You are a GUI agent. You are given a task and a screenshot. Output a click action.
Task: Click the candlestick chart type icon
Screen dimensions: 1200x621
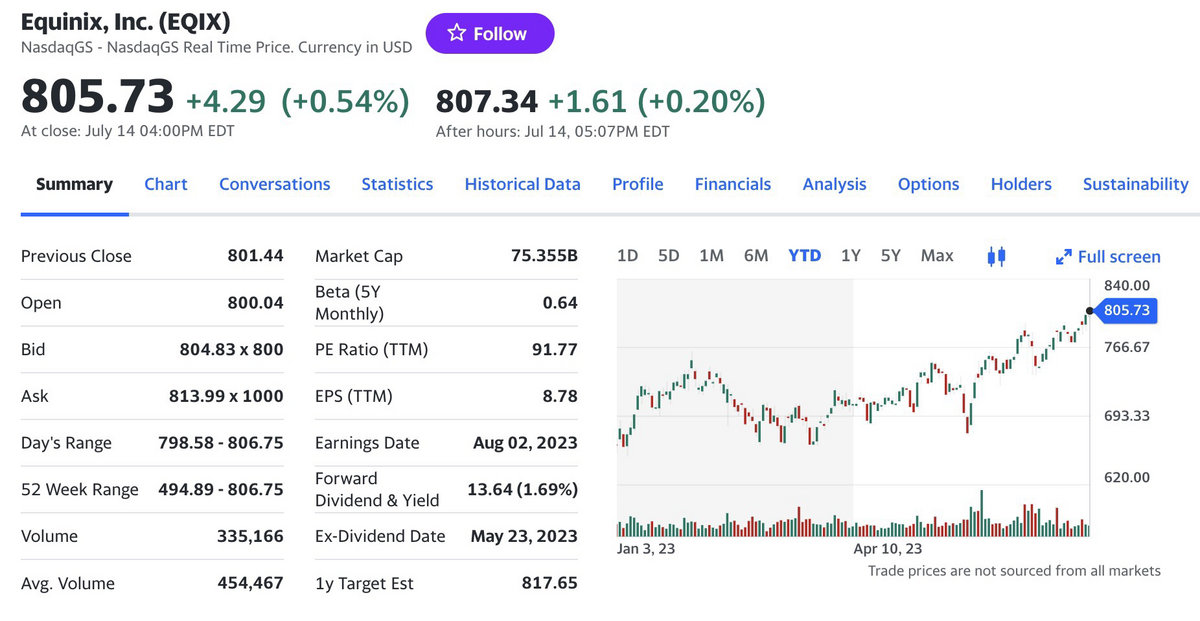995,256
